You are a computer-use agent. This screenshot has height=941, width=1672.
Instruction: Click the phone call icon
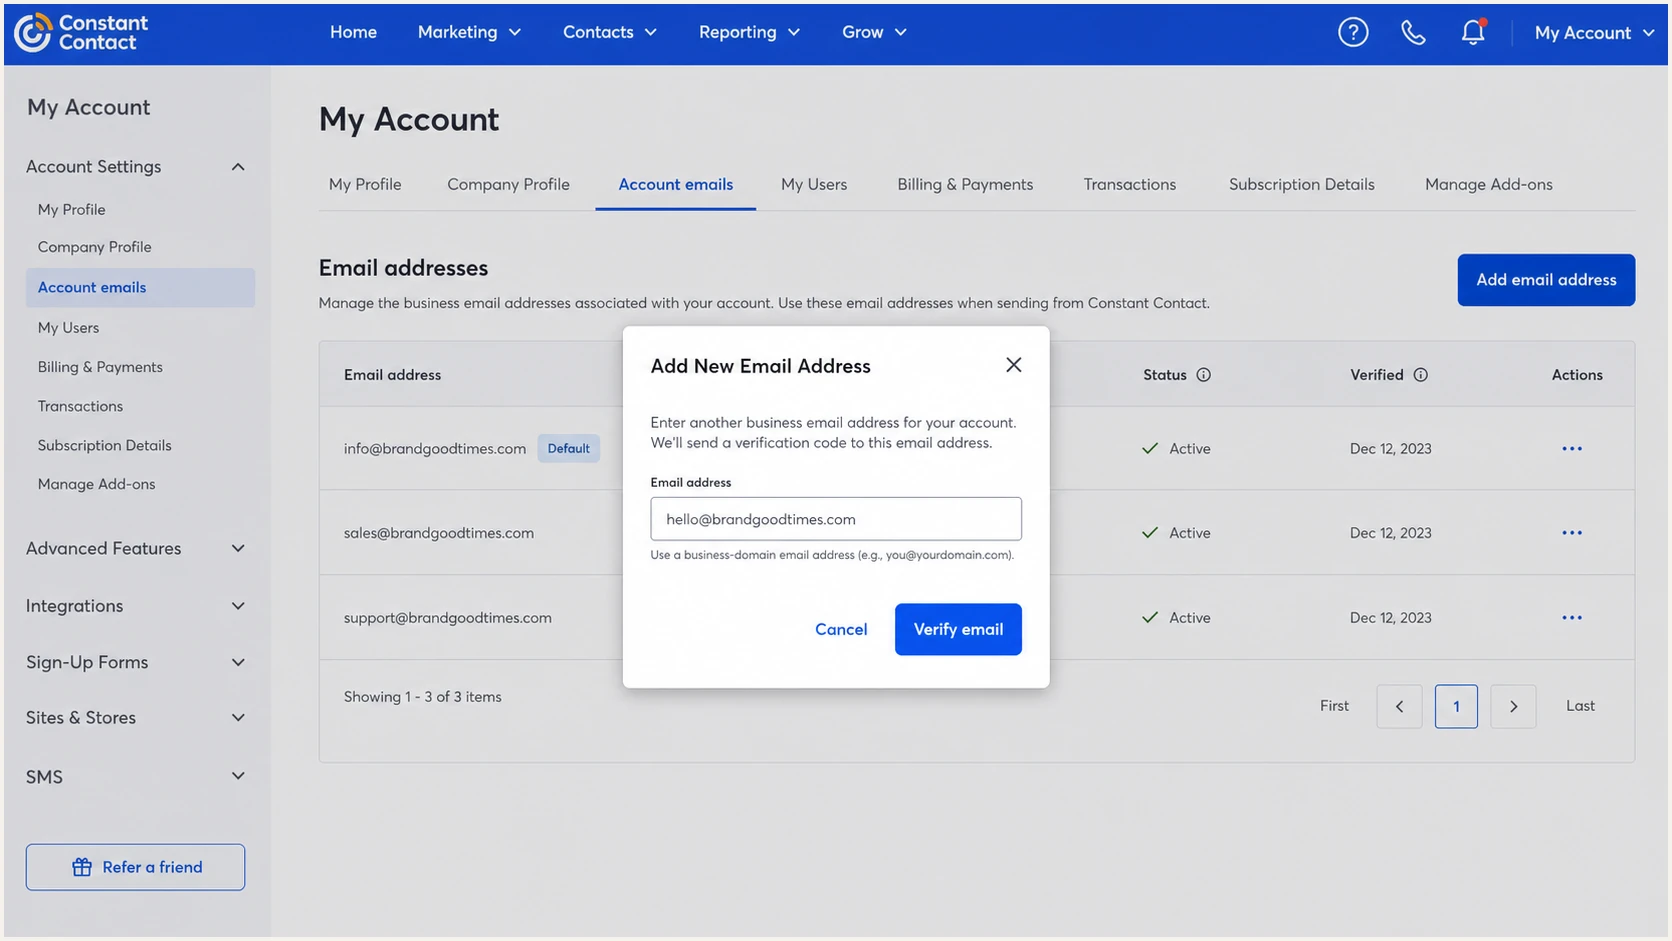(x=1413, y=32)
